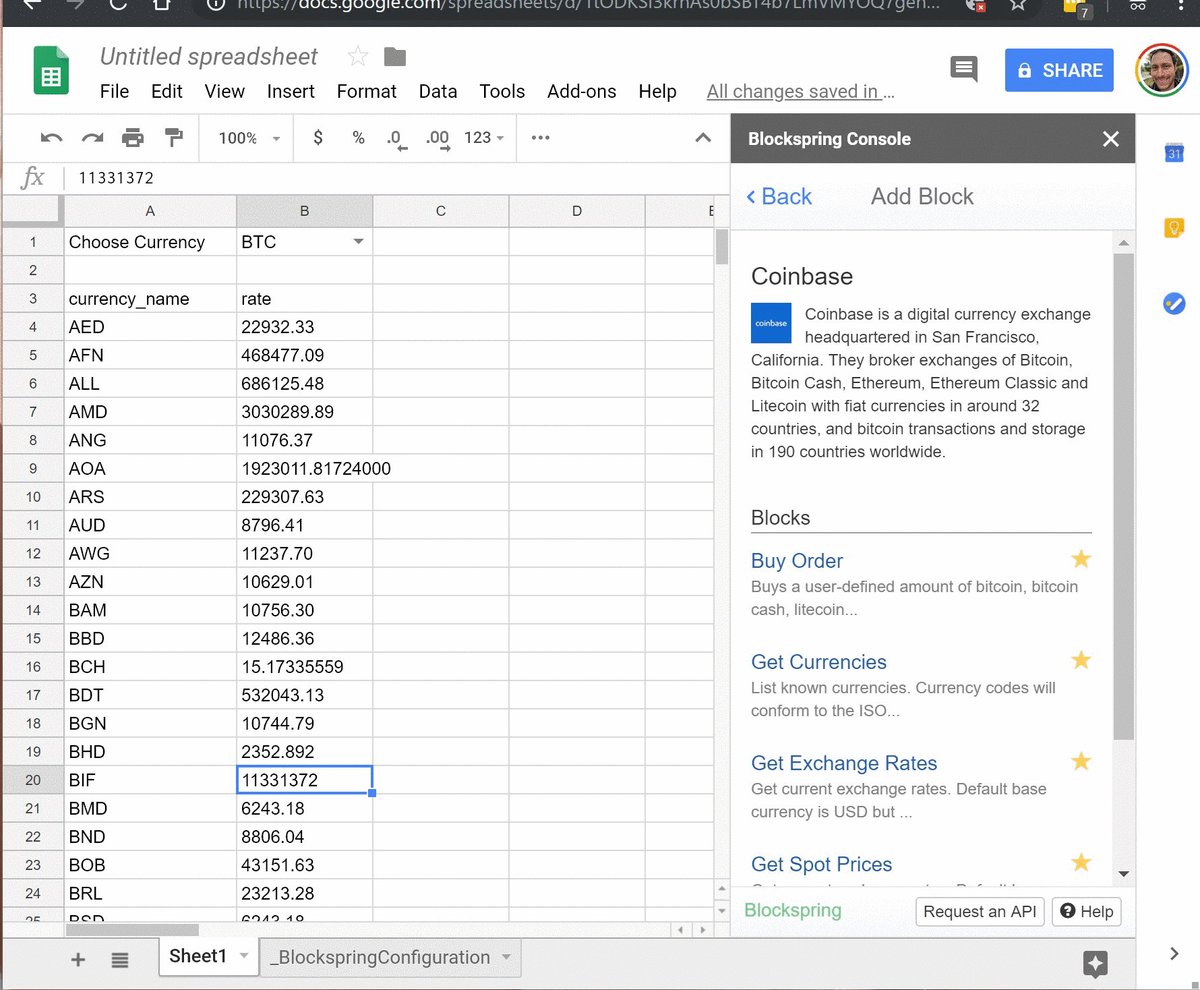Viewport: 1200px width, 990px height.
Task: Open the File menu
Action: tap(115, 91)
